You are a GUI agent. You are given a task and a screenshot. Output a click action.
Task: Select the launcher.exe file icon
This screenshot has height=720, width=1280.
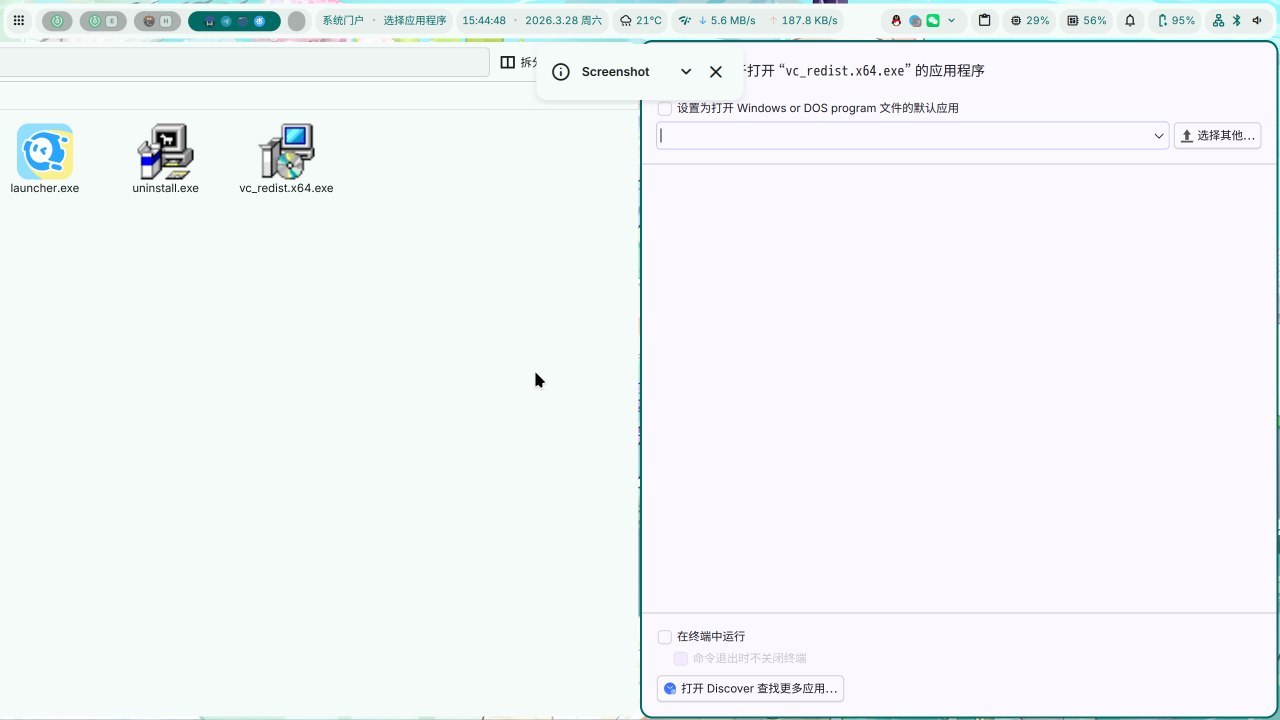45,152
